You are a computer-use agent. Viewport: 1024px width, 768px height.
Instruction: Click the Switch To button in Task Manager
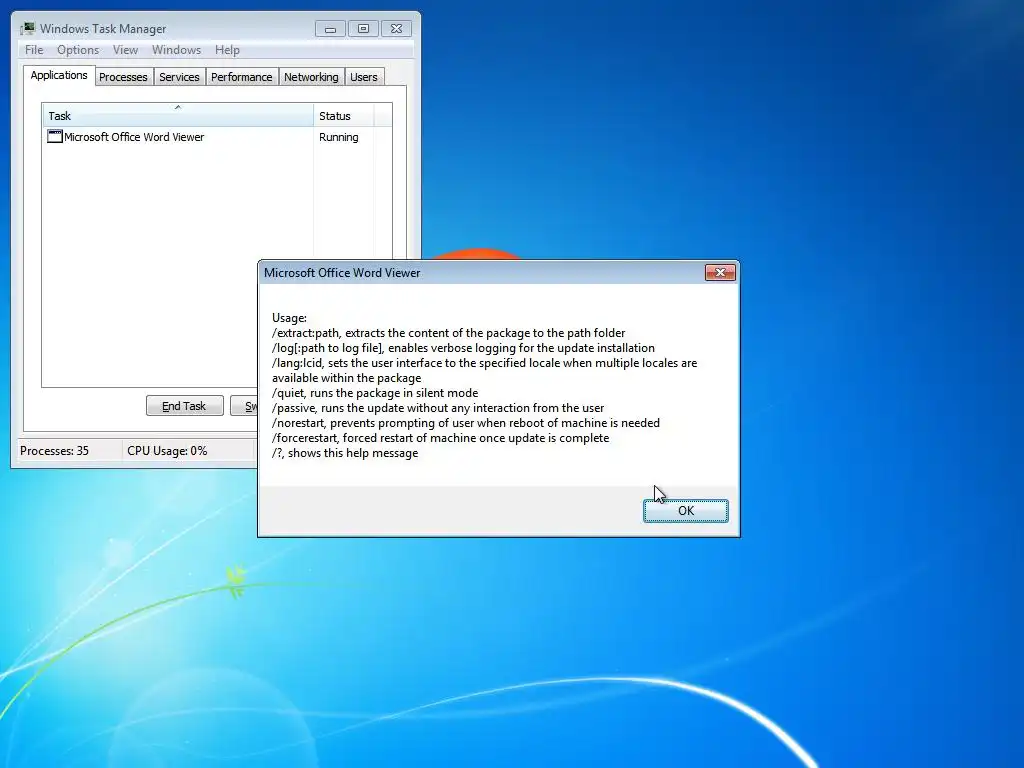[x=244, y=406]
